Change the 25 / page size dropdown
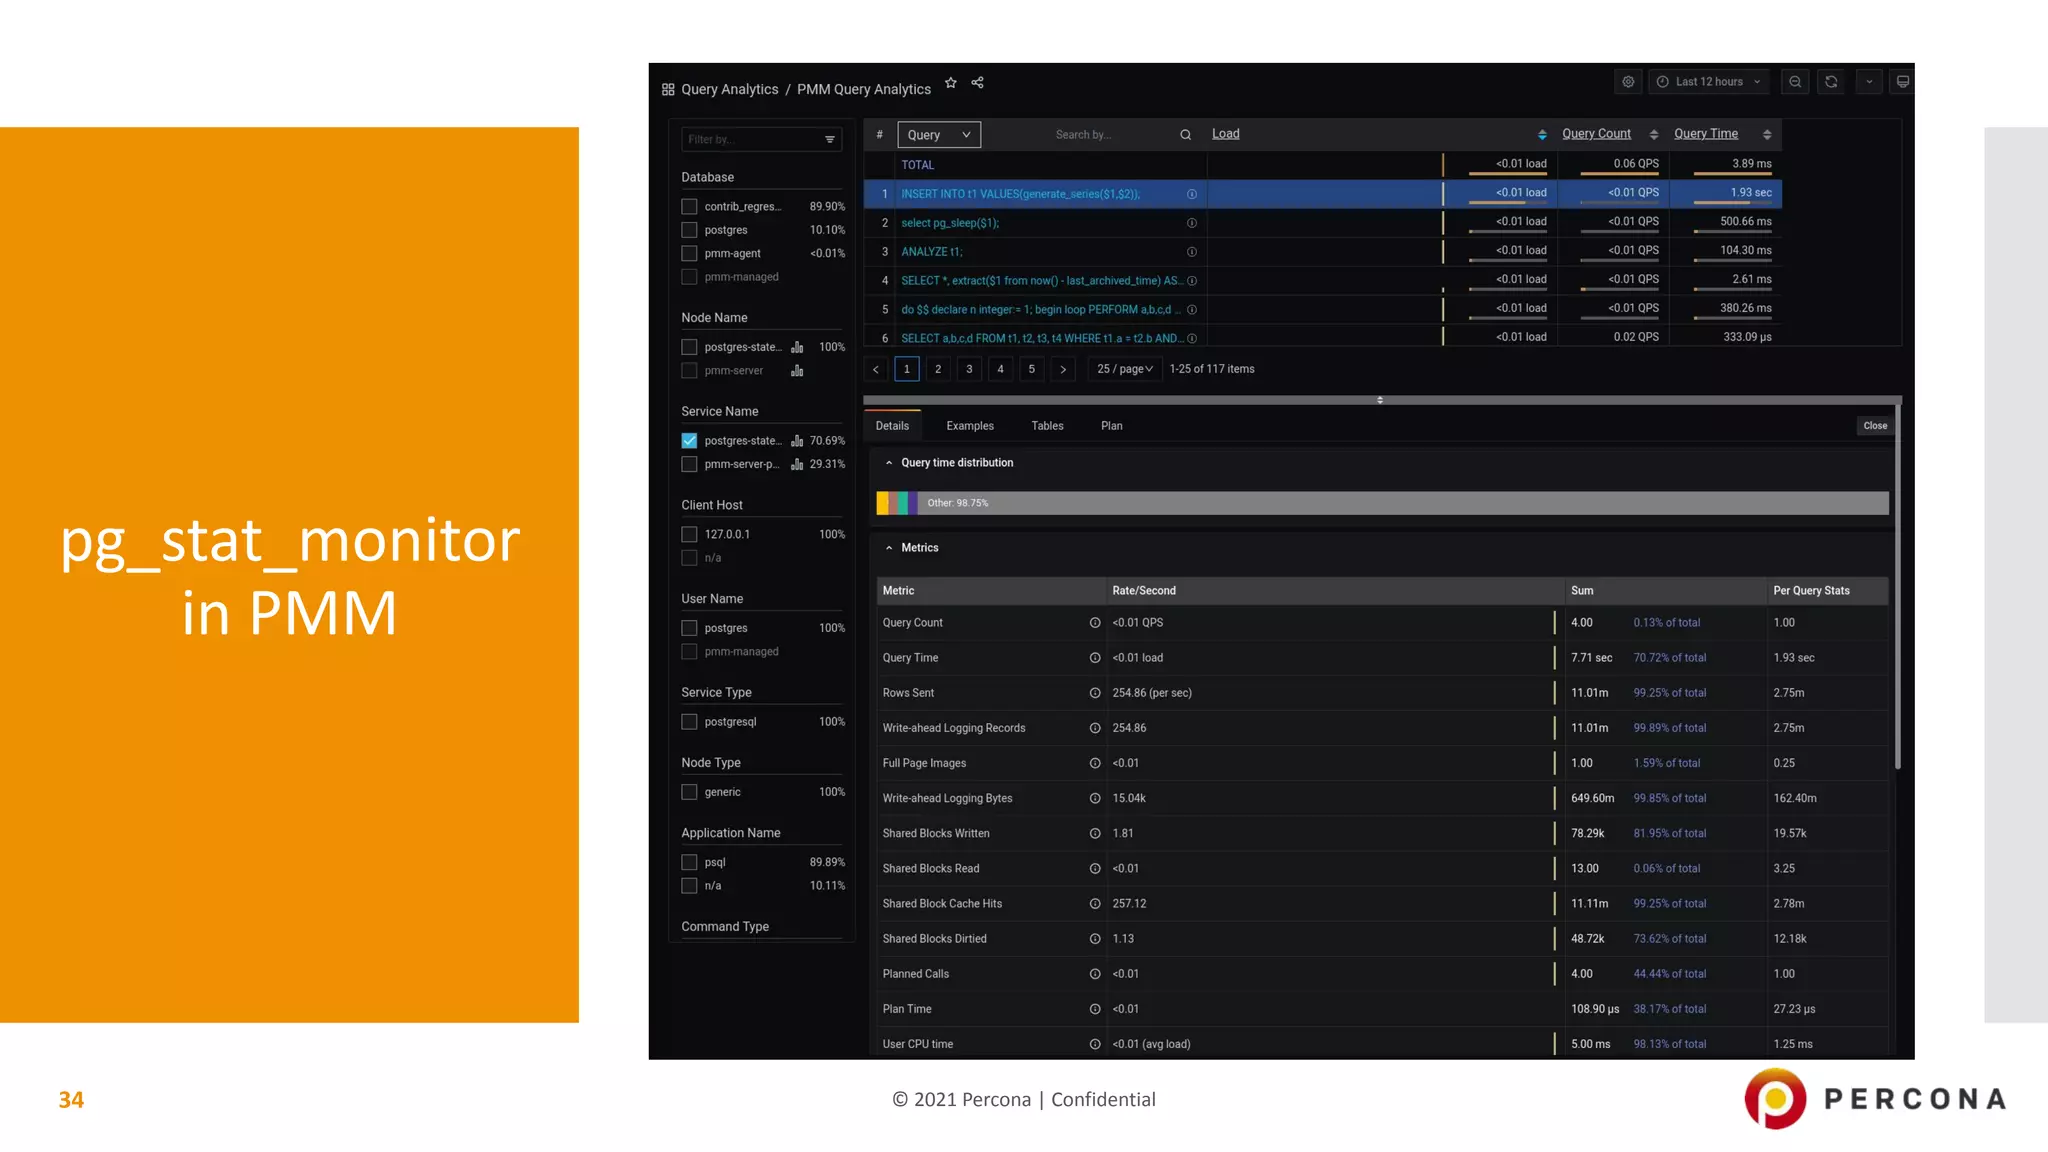 point(1125,369)
